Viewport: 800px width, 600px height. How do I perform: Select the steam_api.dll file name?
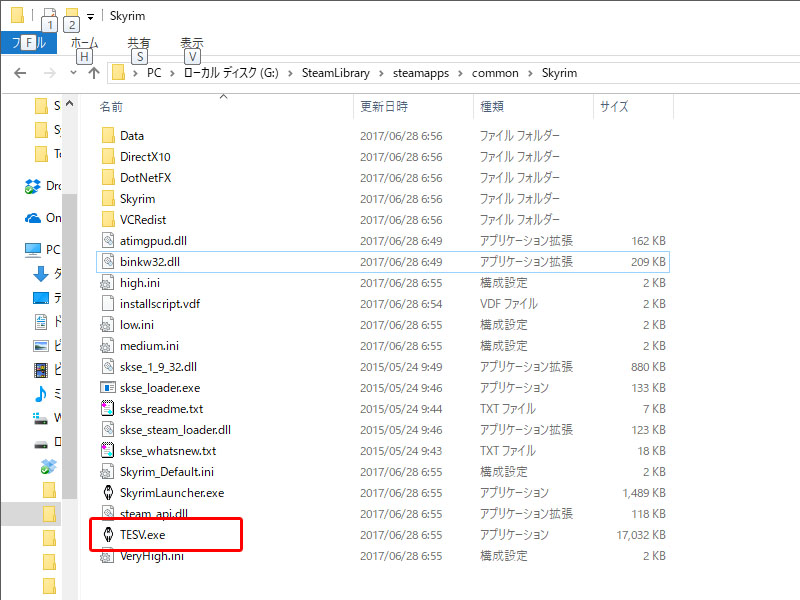point(154,514)
